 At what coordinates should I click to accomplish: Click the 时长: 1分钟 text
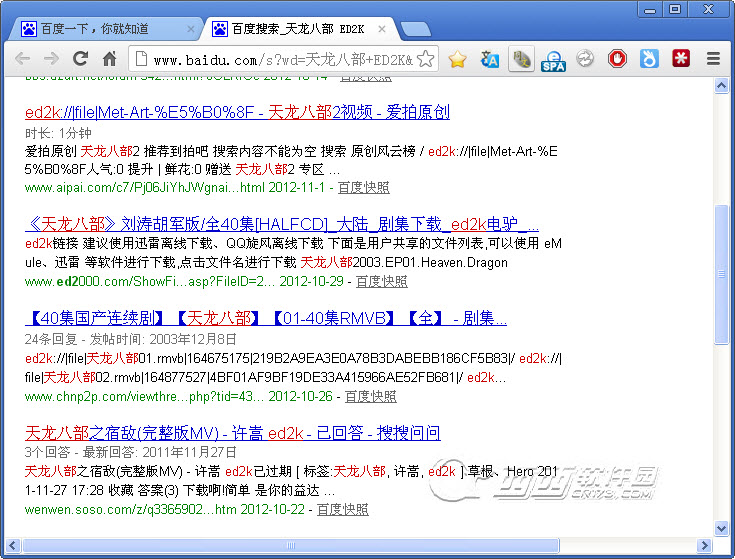(x=58, y=133)
